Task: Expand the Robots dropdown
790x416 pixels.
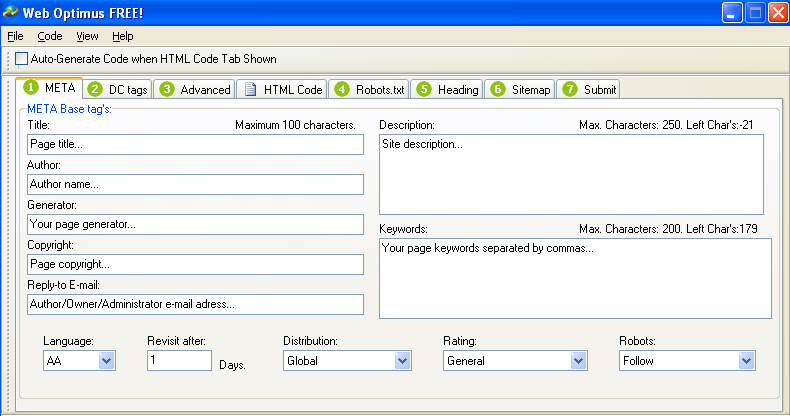Action: (x=746, y=361)
